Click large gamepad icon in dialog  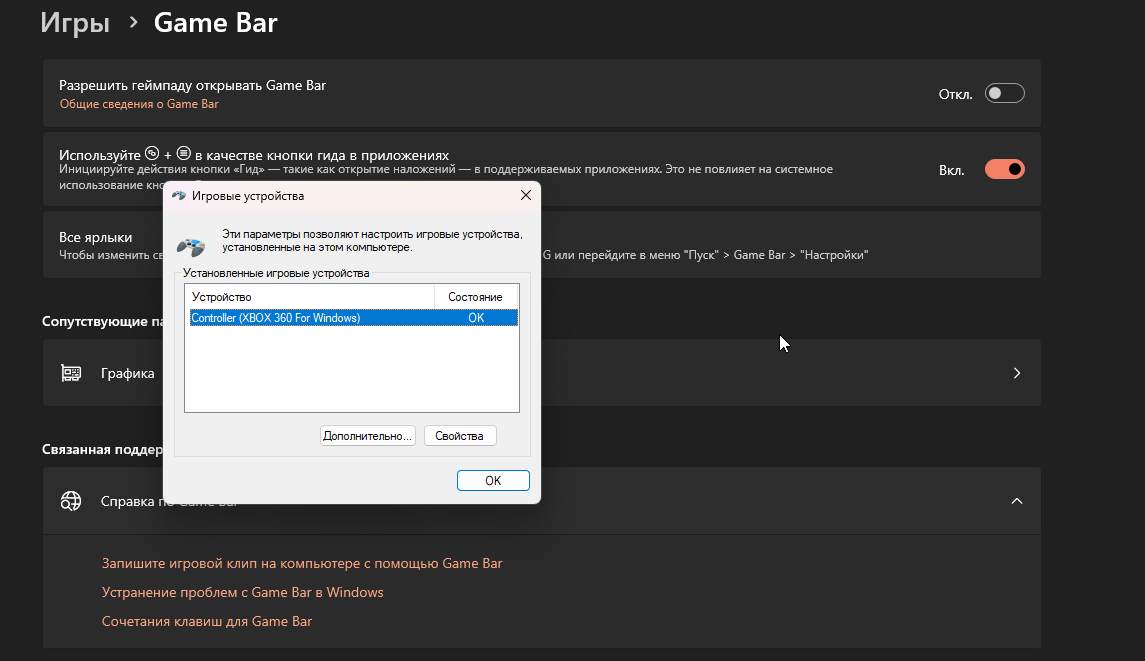[191, 247]
